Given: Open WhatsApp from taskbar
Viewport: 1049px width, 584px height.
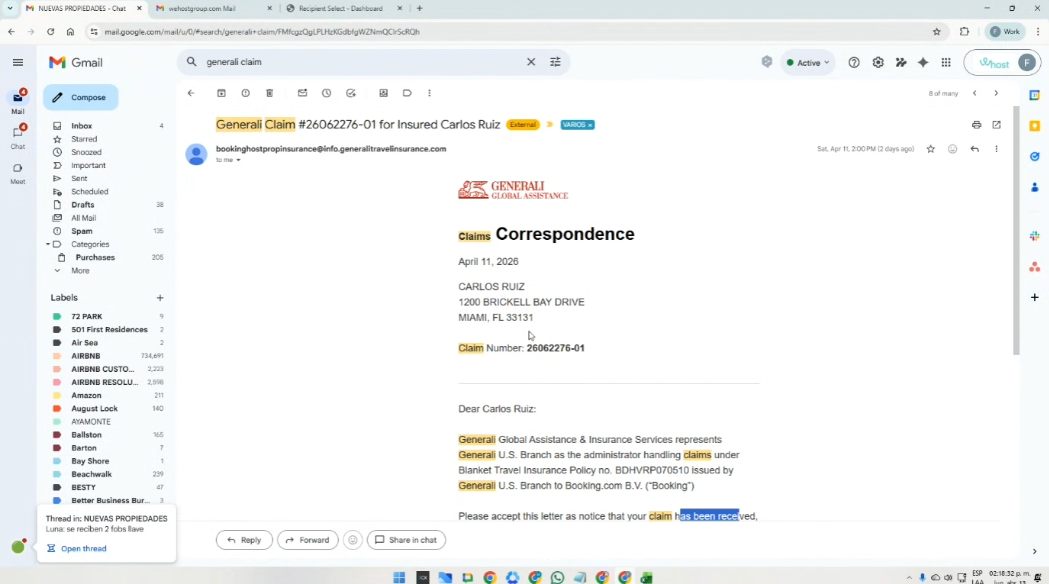Looking at the screenshot, I should [x=557, y=577].
